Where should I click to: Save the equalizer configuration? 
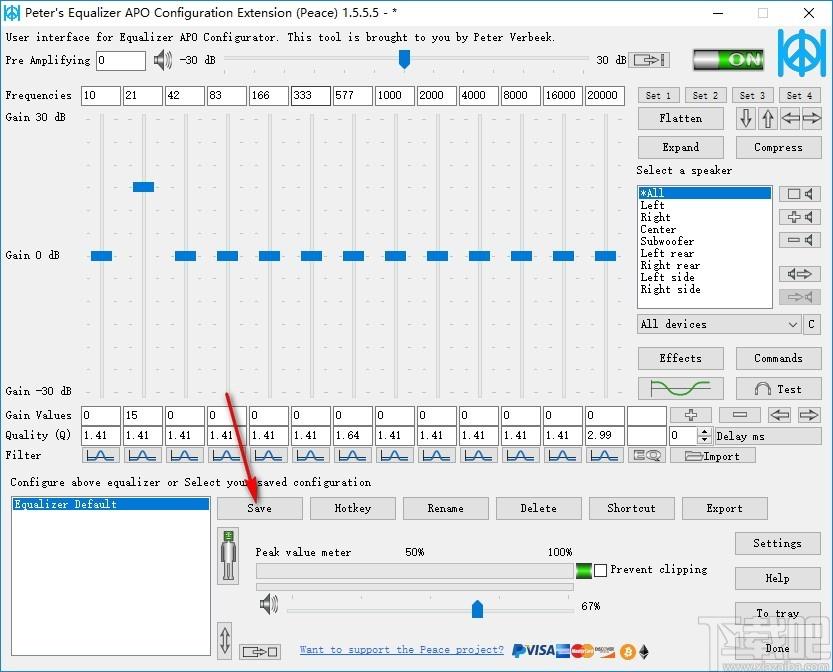259,508
